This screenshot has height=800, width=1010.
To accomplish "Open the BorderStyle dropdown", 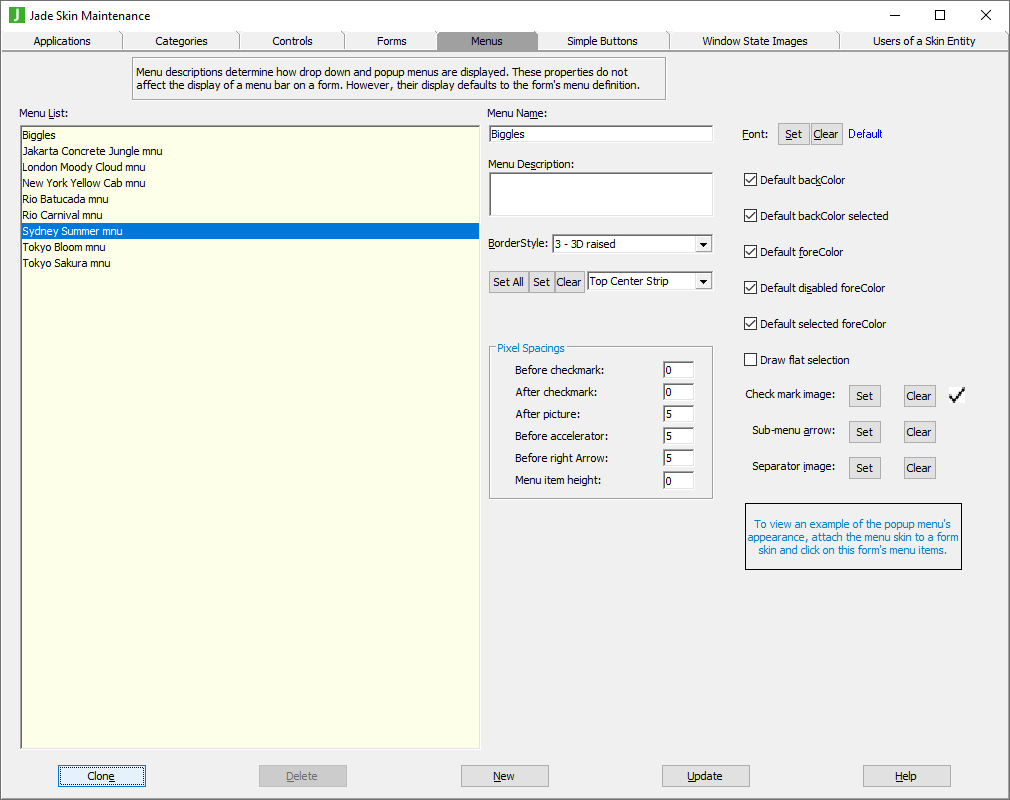I will pos(703,244).
